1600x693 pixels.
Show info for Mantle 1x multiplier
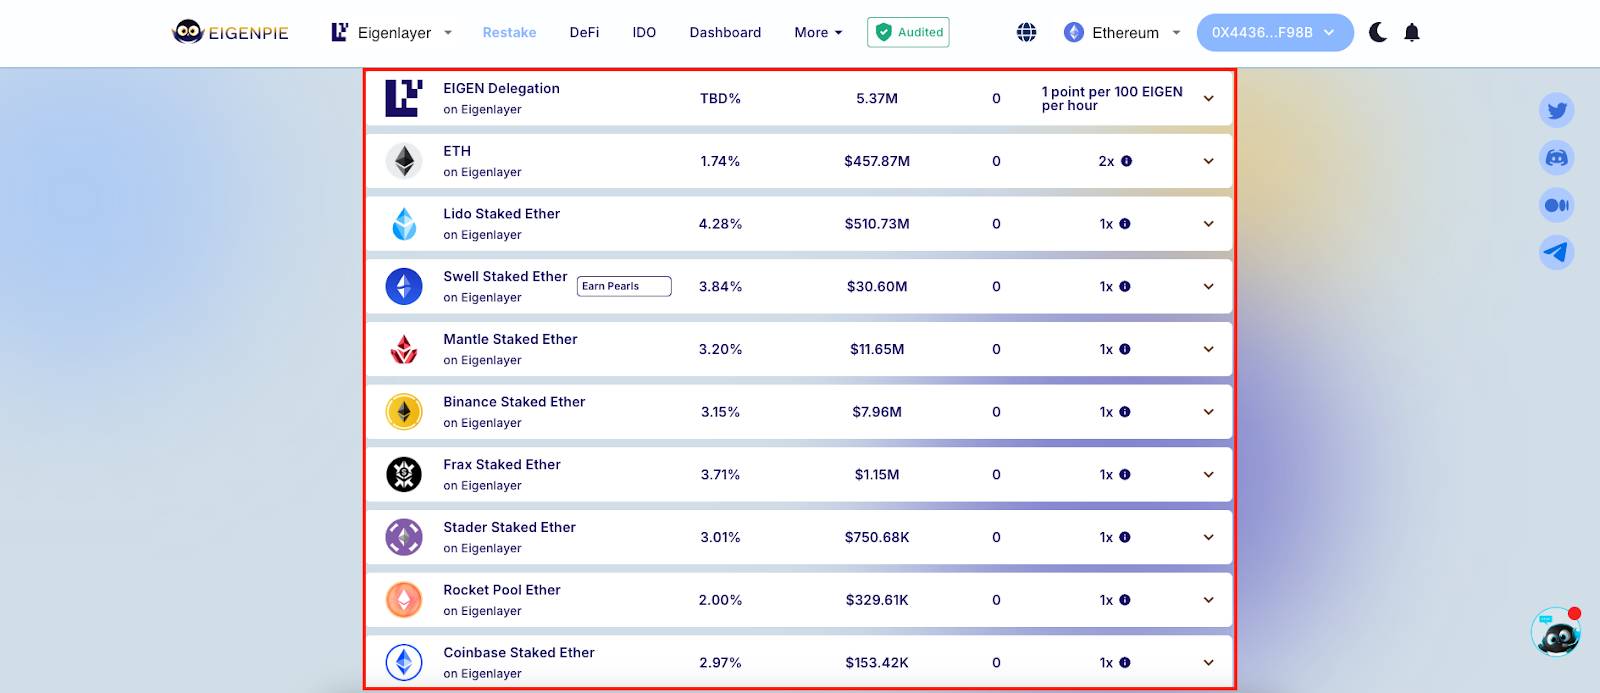point(1125,349)
